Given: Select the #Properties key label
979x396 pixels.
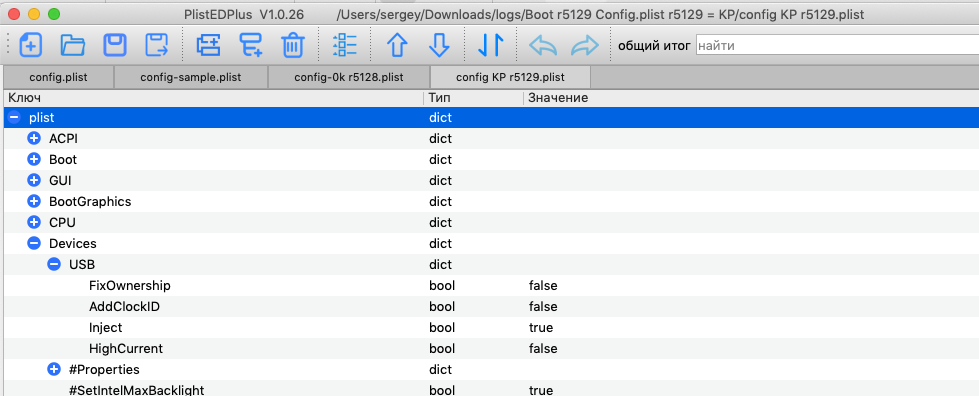Looking at the screenshot, I should [104, 370].
